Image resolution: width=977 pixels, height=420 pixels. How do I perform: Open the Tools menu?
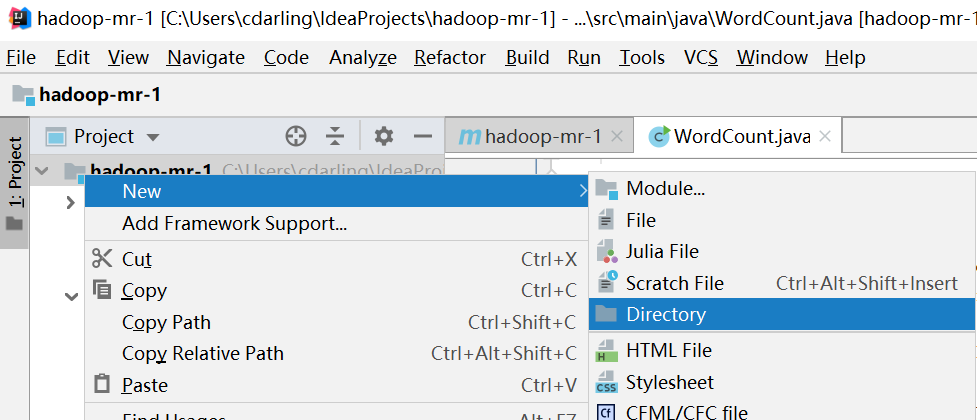pyautogui.click(x=642, y=57)
